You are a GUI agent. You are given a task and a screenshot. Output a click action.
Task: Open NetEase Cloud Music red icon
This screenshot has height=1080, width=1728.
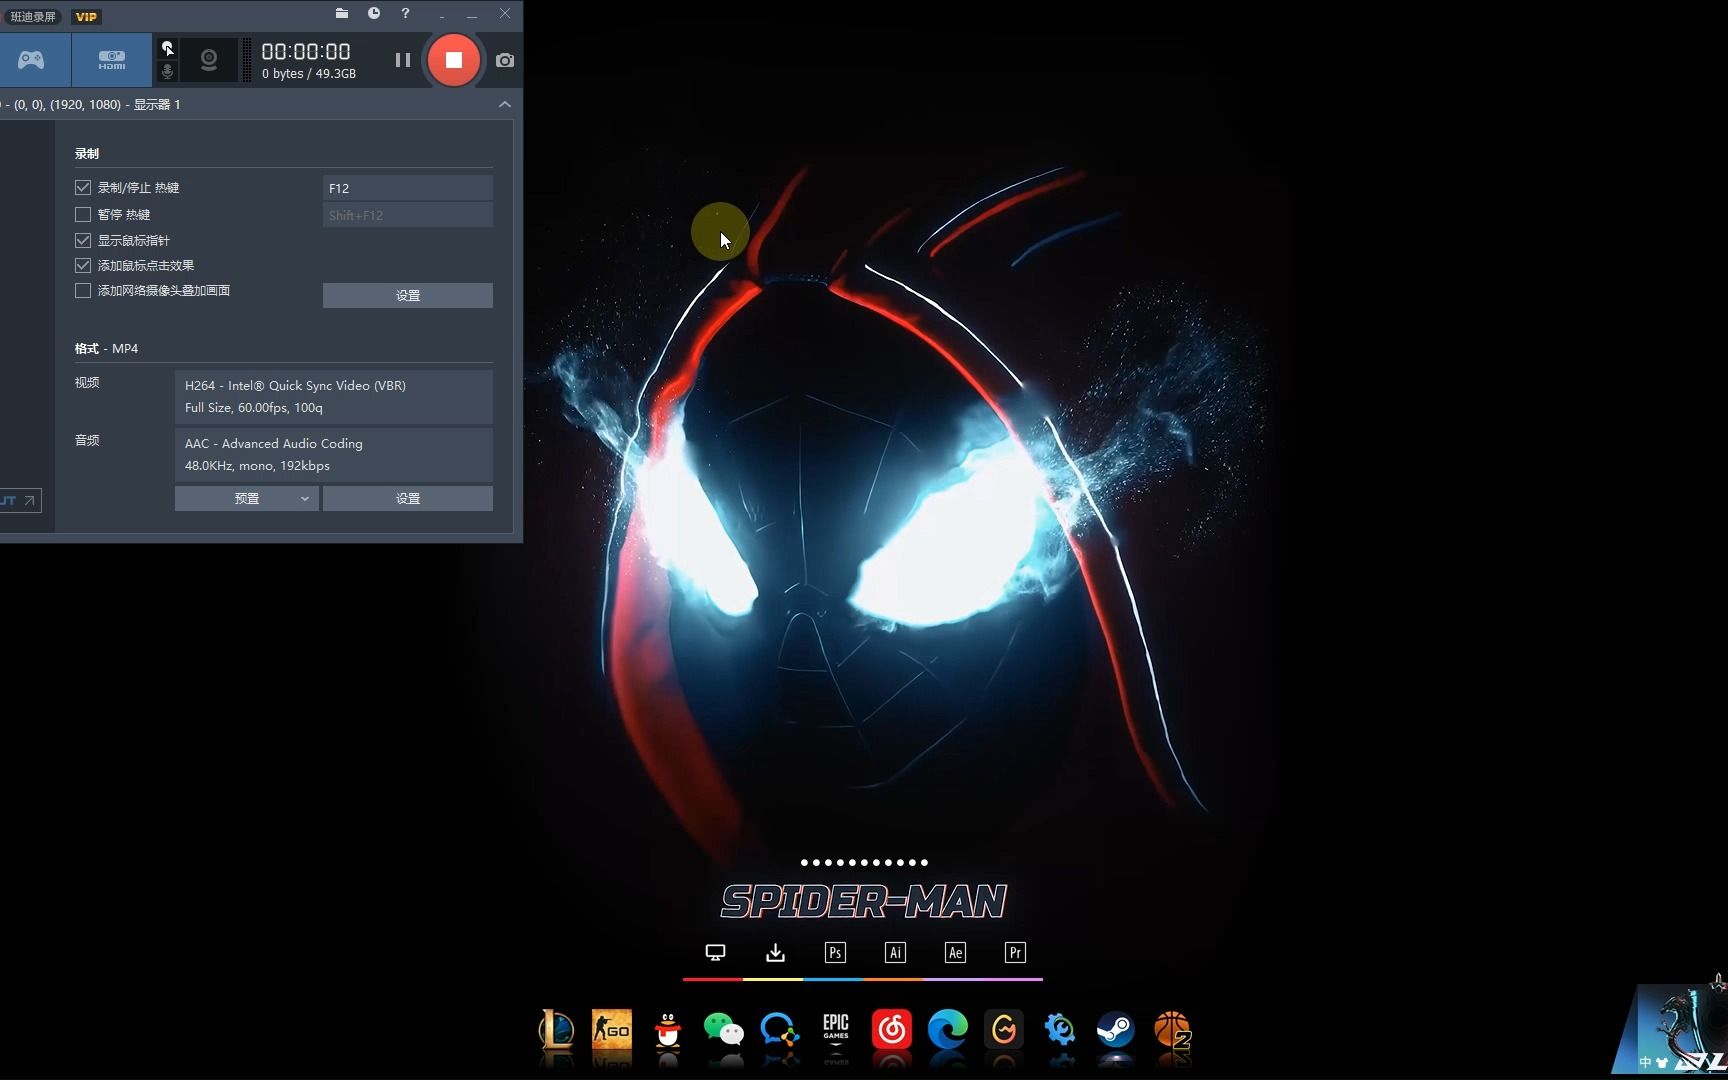[x=892, y=1029]
